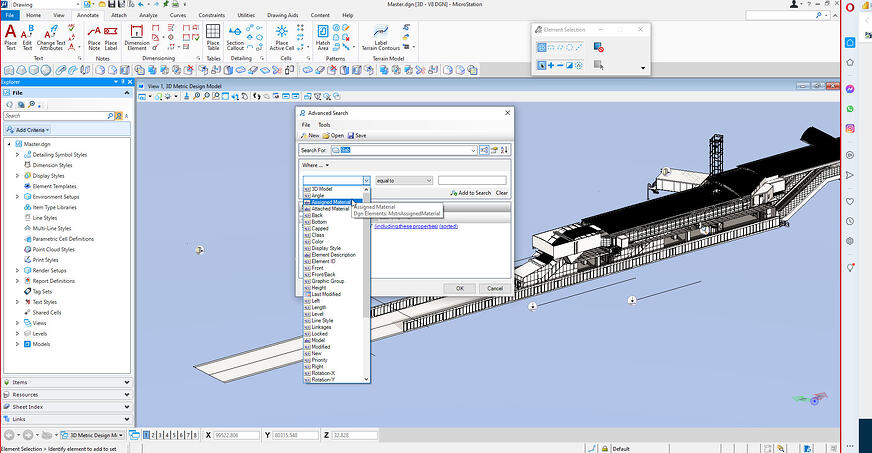872x453 pixels.
Task: Toggle view number 8 button
Action: [x=195, y=435]
